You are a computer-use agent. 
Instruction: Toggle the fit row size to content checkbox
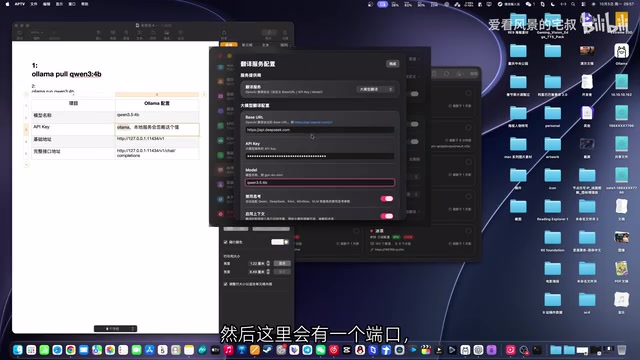pyautogui.click(x=226, y=284)
